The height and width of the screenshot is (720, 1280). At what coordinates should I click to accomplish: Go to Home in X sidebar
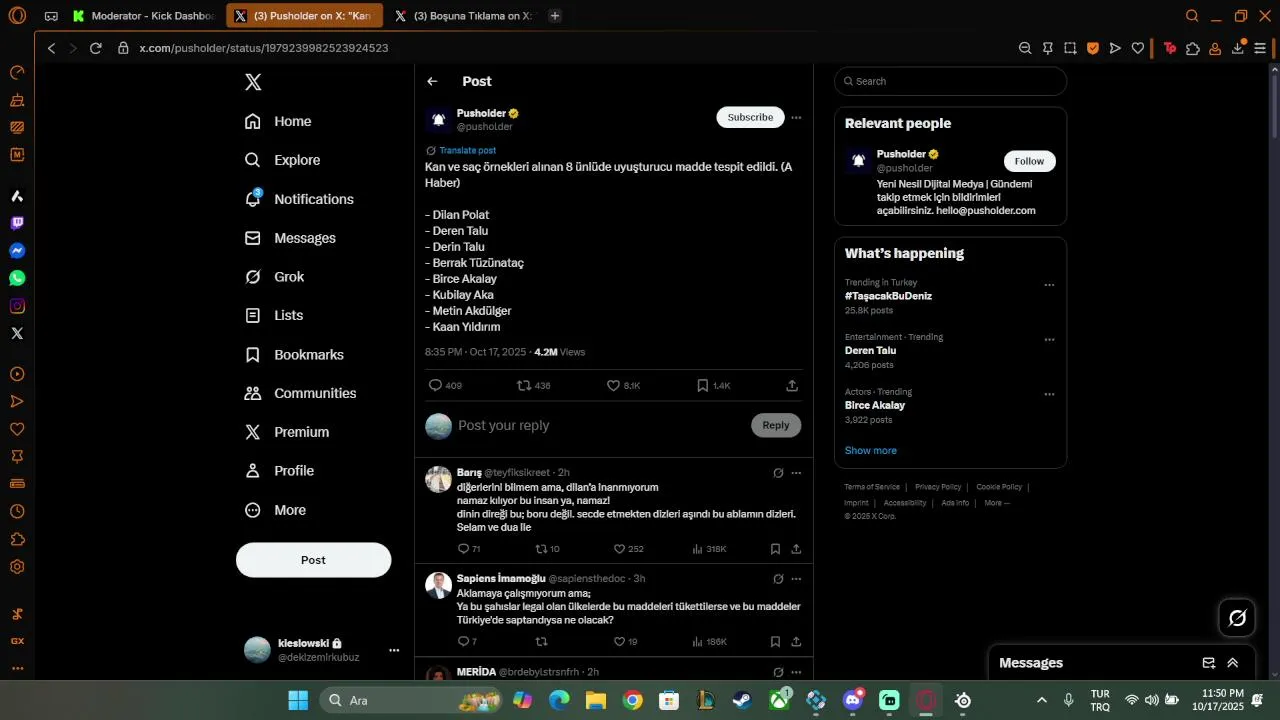click(278, 121)
